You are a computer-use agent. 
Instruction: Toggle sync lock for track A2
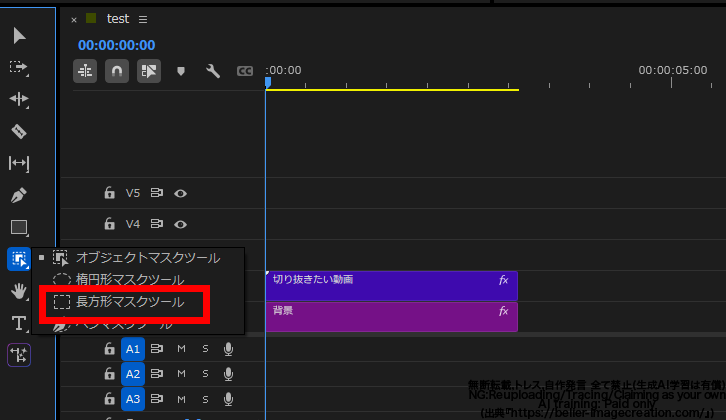[156, 373]
